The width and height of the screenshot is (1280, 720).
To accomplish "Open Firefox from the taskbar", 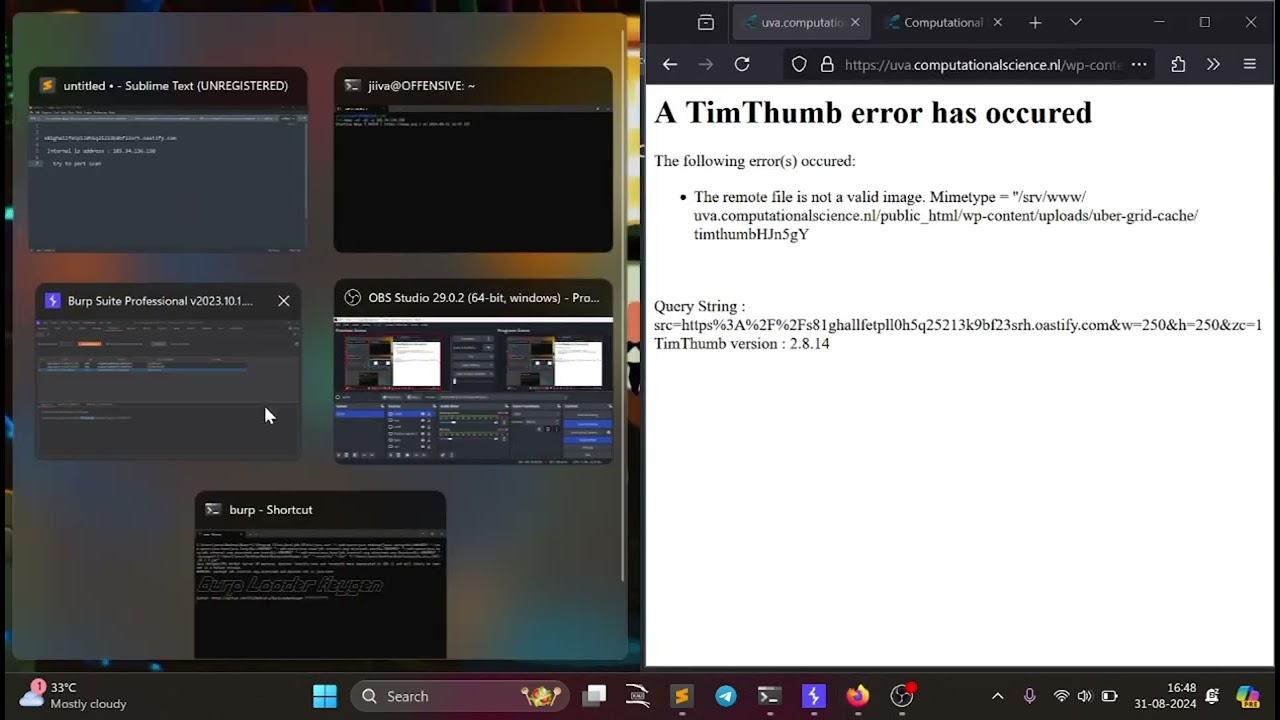I will click(x=857, y=696).
